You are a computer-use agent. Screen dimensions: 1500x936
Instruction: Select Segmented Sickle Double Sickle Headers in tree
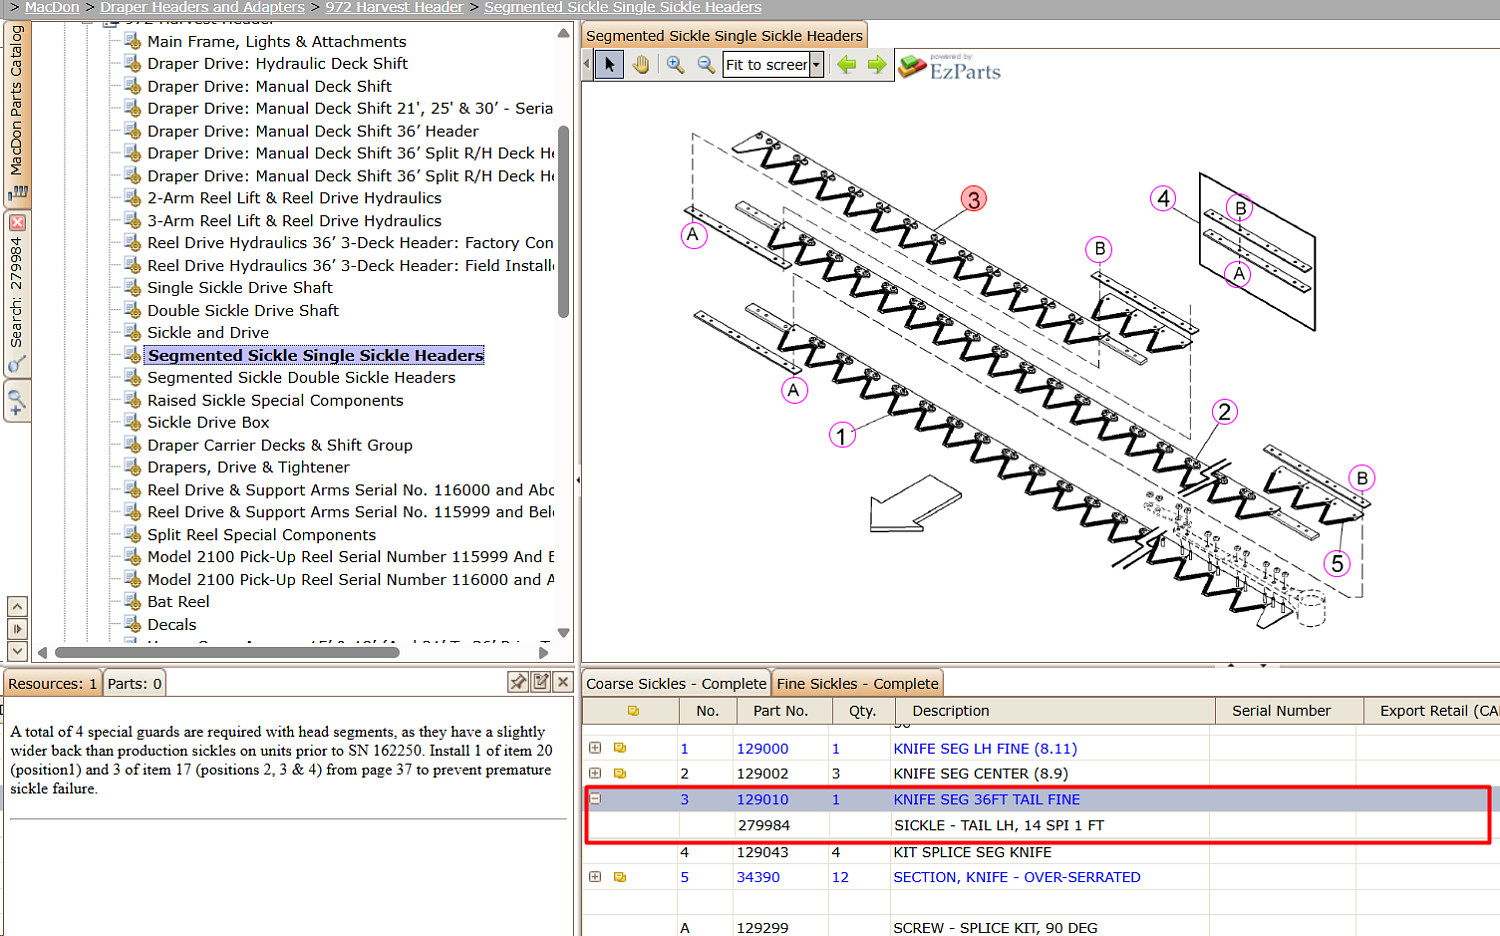tap(301, 378)
